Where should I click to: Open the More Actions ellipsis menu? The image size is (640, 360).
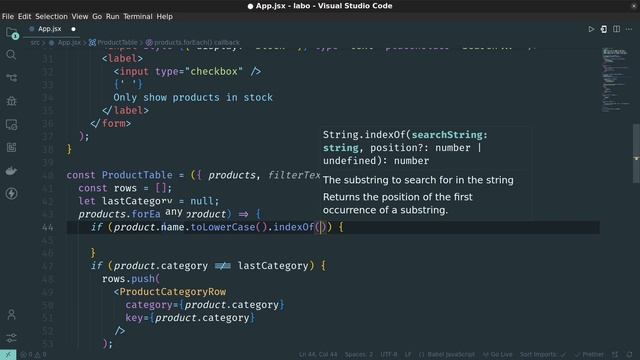(629, 29)
